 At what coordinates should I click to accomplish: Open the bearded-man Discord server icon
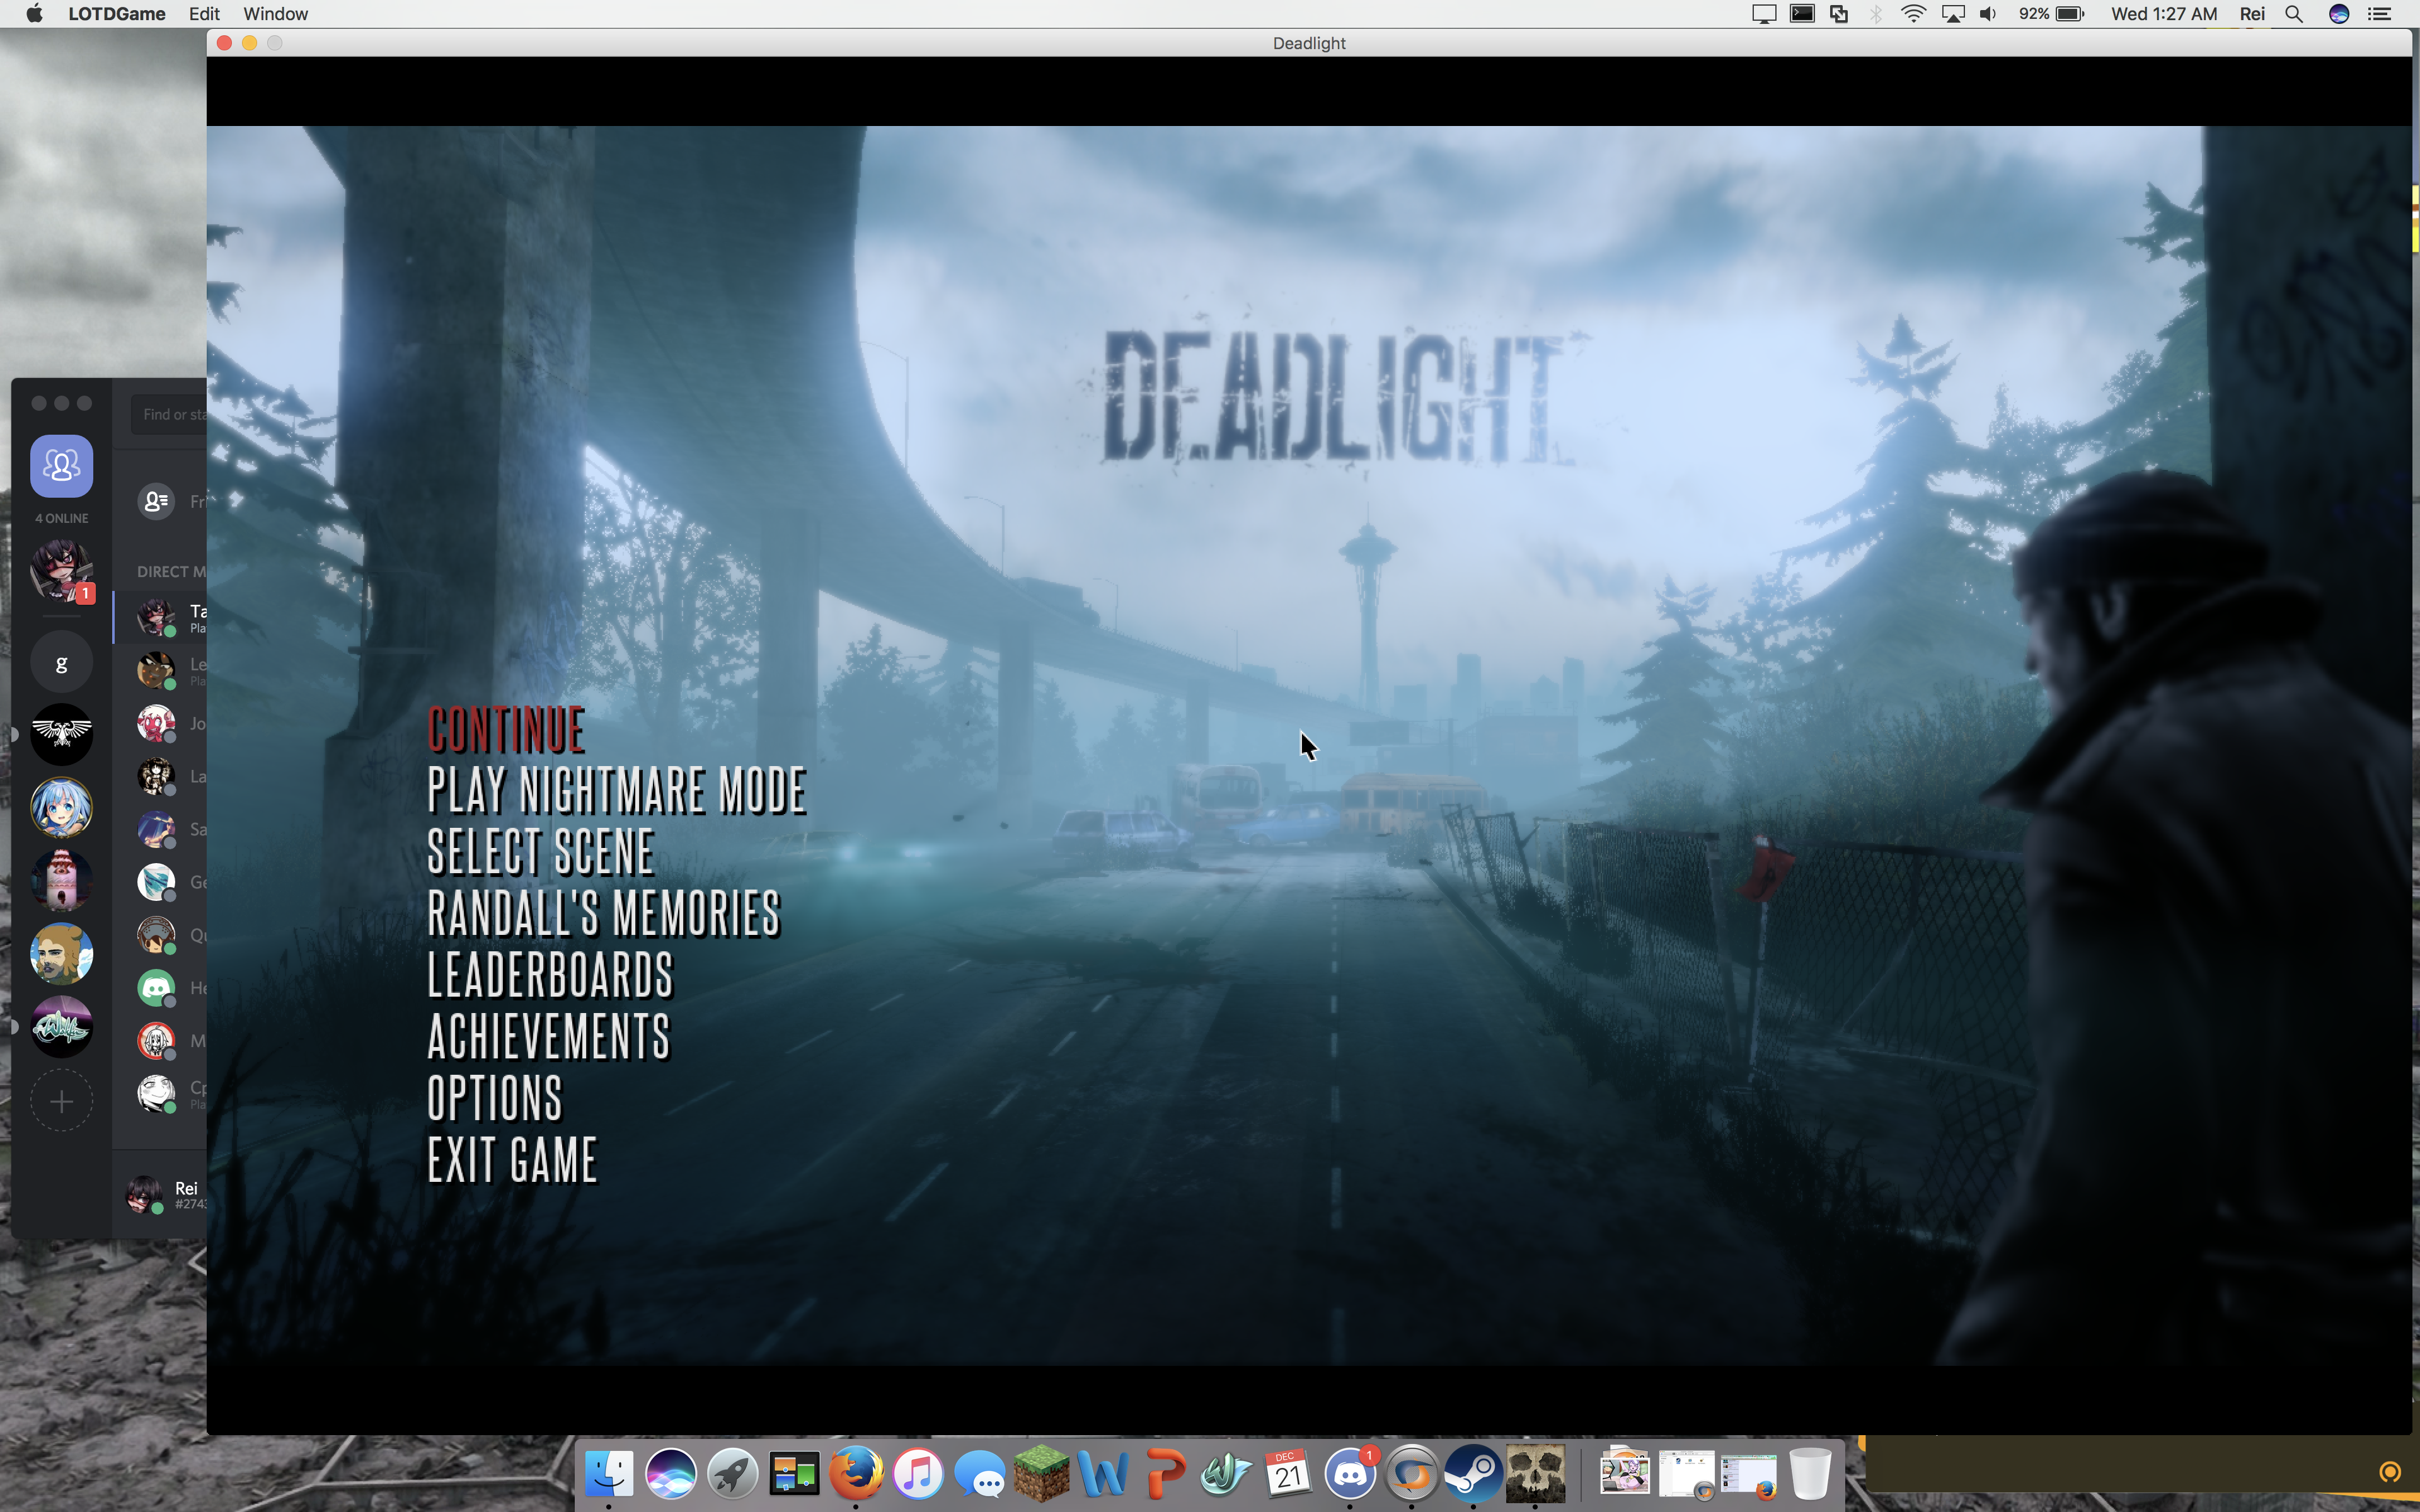61,953
